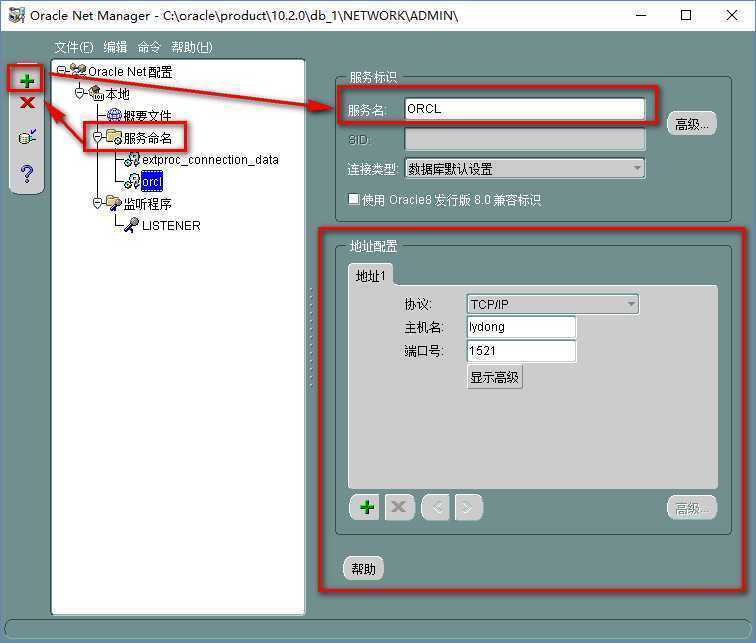Select the orcl service tree item
This screenshot has height=643, width=756.
(152, 181)
